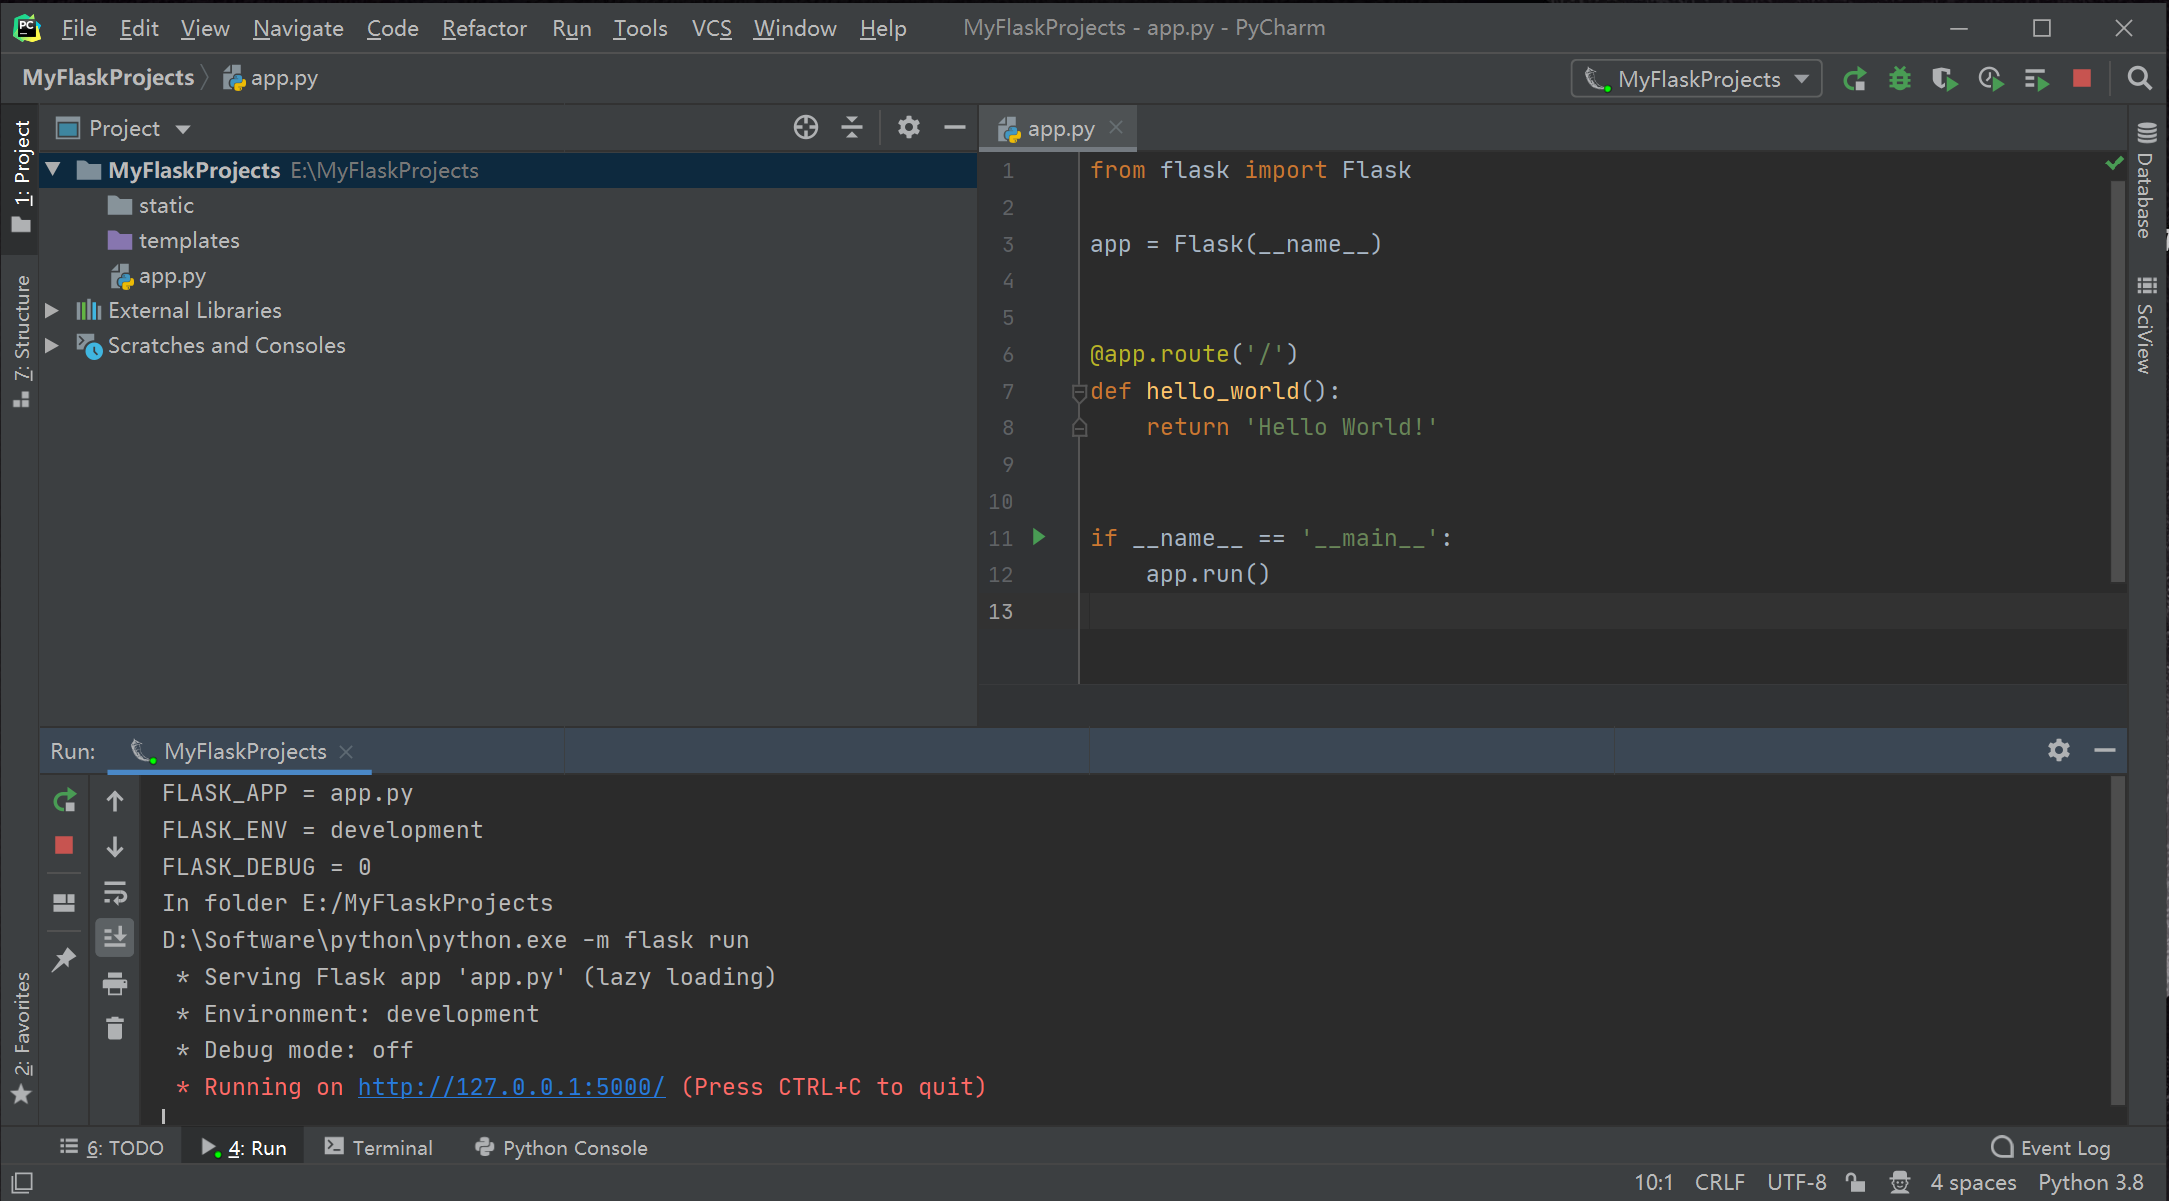2169x1201 pixels.
Task: Open the http://127.0.0.1:5000/ link
Action: 511,1087
